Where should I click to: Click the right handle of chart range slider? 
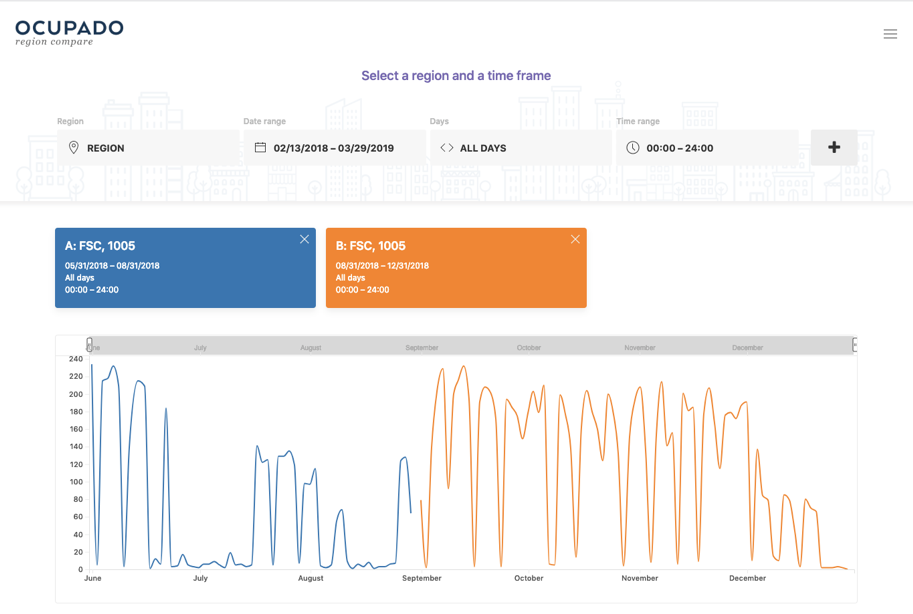click(855, 345)
